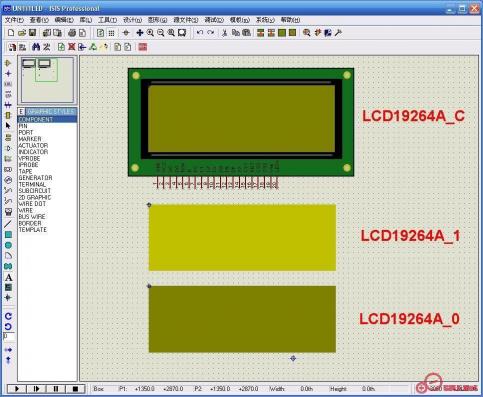Click the overview thumbnail of the sheet
This screenshot has height=397, width=483.
47,80
